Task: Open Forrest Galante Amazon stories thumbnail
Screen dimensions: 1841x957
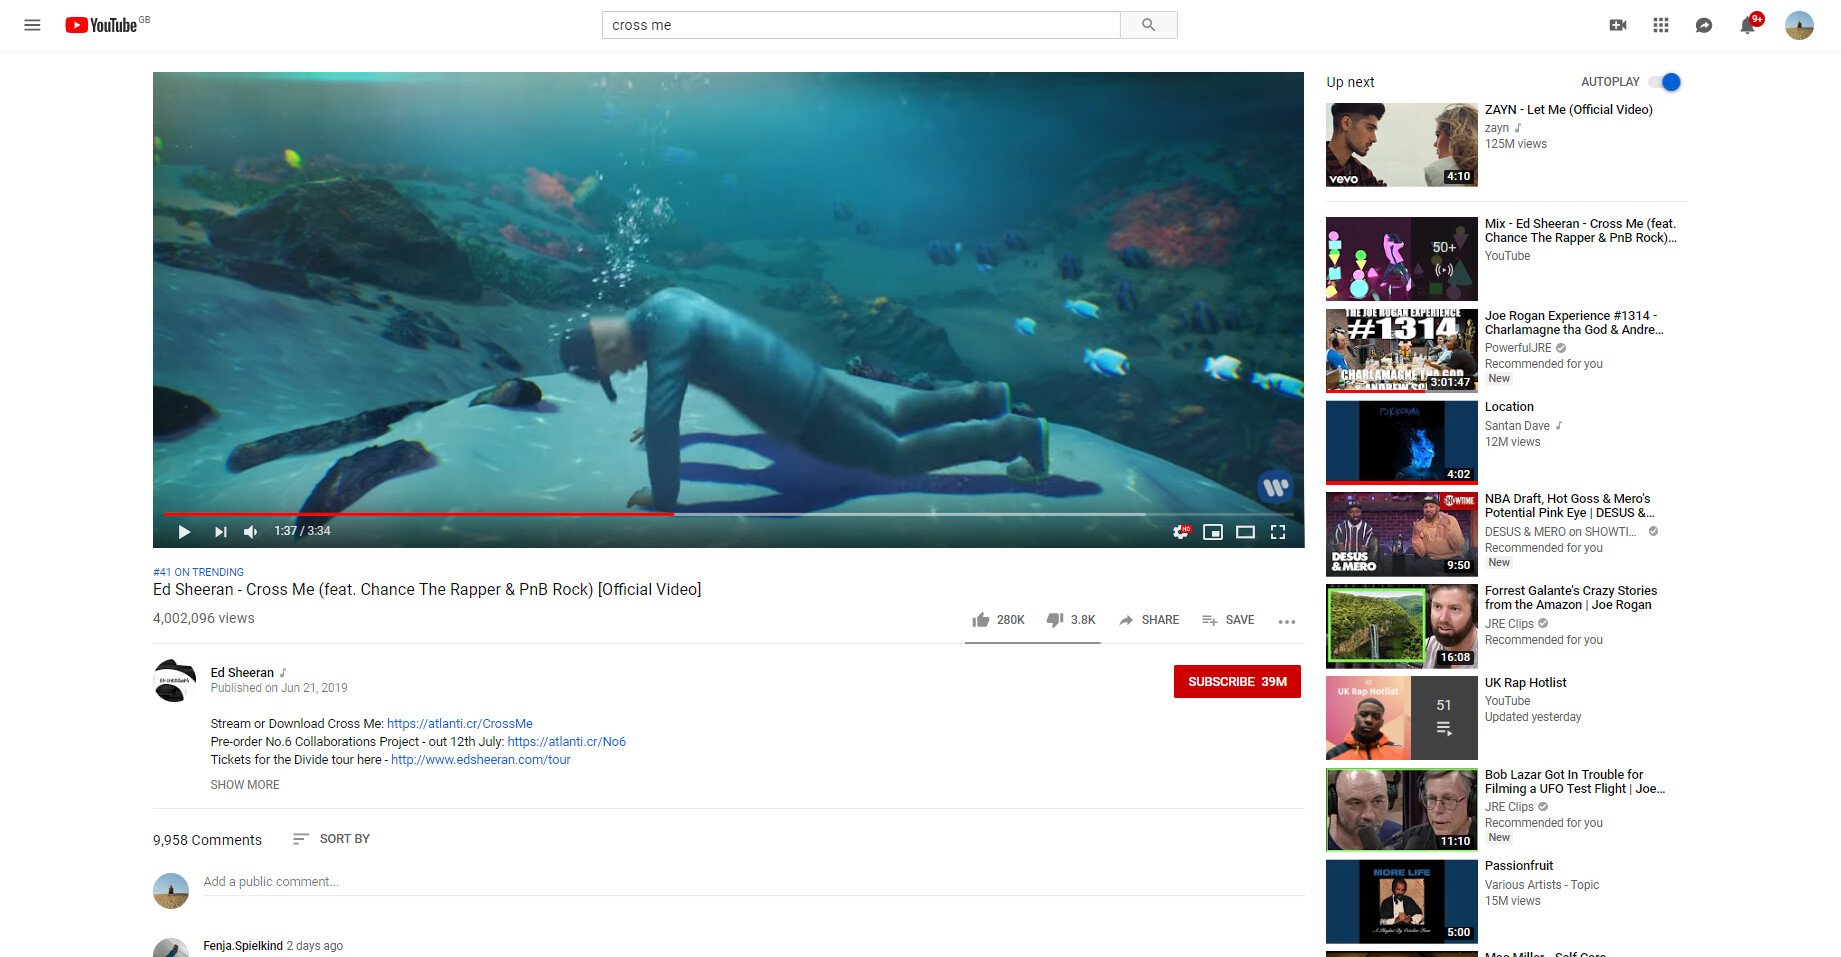Action: 1401,626
